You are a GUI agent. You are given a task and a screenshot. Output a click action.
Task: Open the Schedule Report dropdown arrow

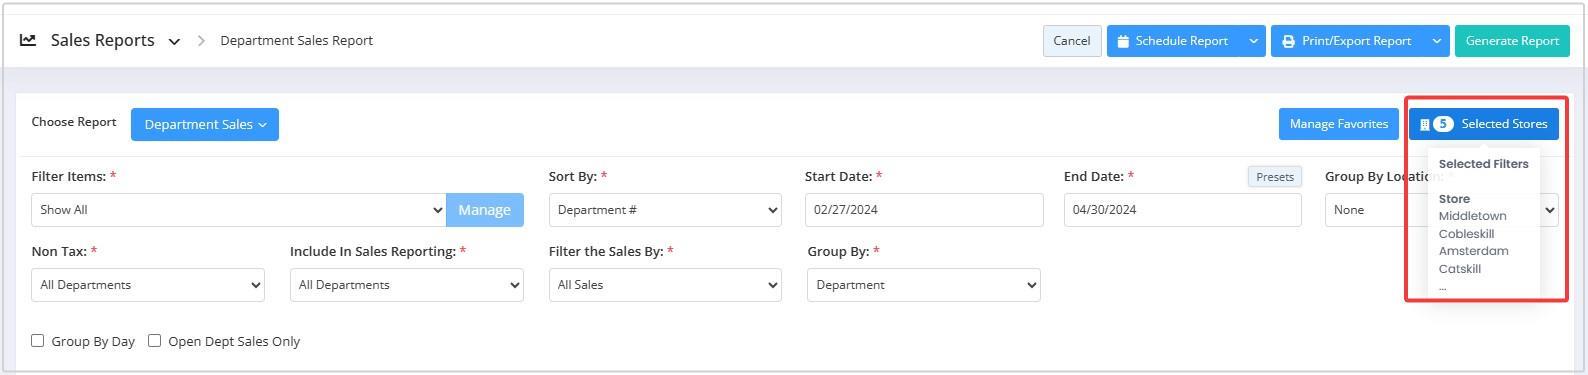[1253, 41]
